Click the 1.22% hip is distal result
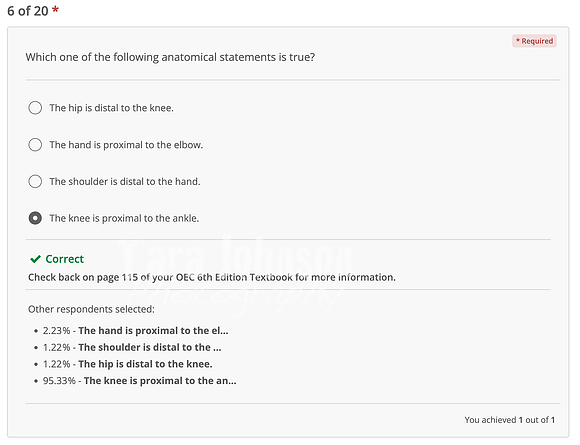Image resolution: width=580 pixels, height=445 pixels. [128, 364]
